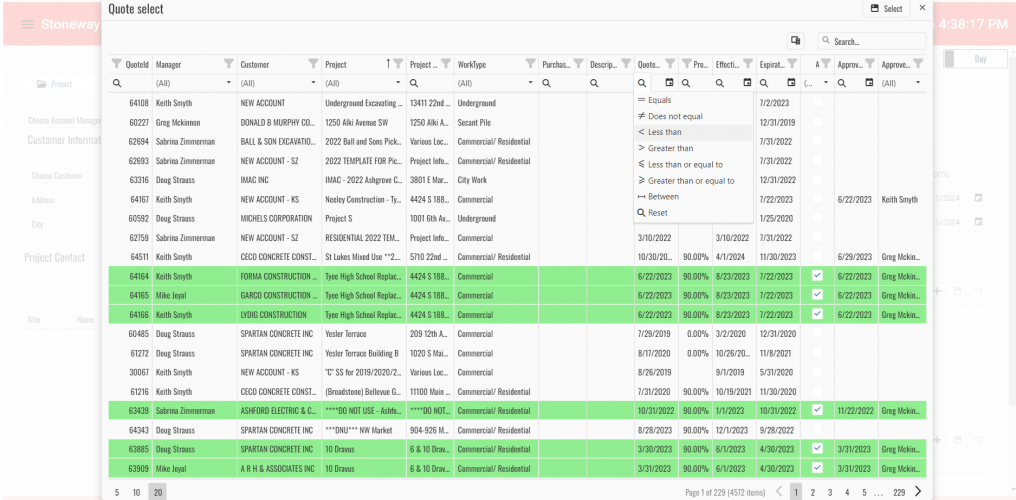Open the filter icon on Manager column header
The width and height of the screenshot is (1016, 500).
click(229, 64)
